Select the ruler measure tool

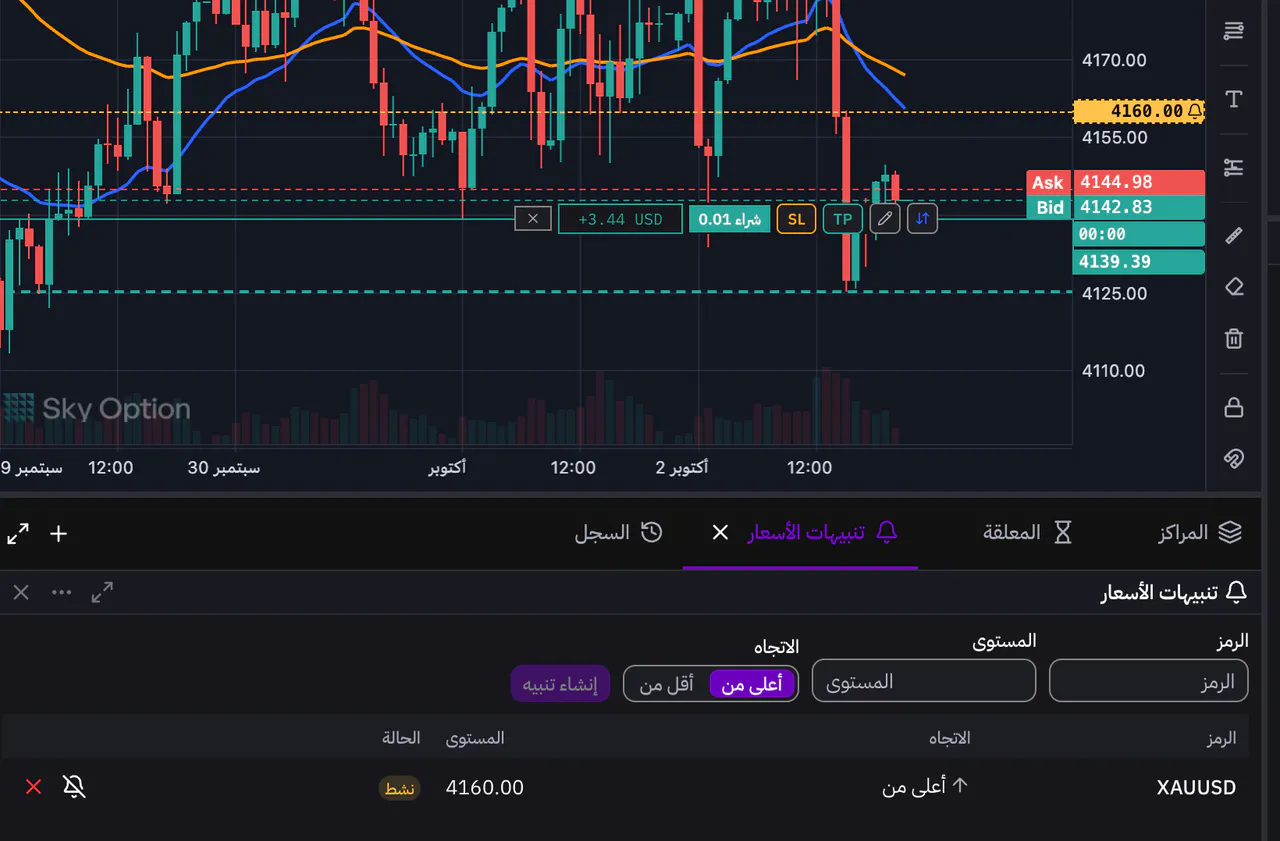(1234, 235)
